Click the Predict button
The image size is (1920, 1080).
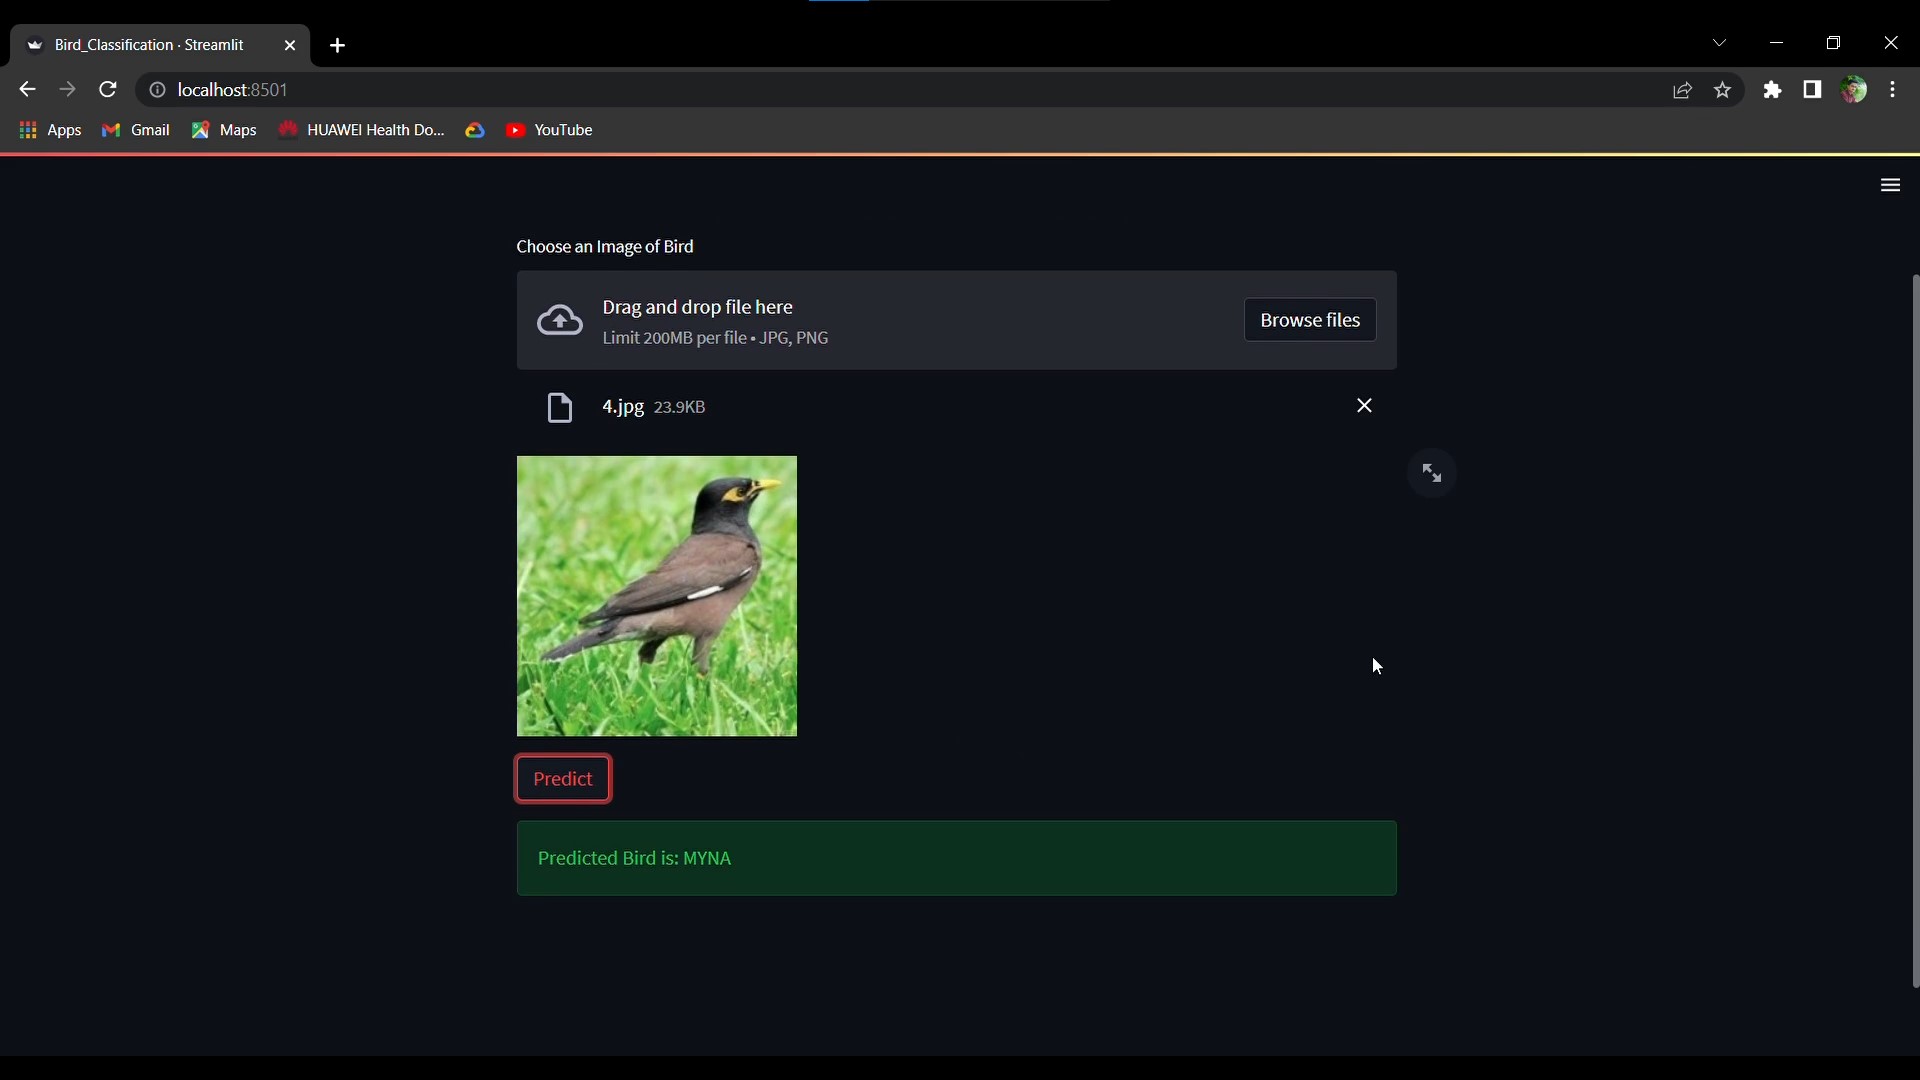tap(563, 778)
